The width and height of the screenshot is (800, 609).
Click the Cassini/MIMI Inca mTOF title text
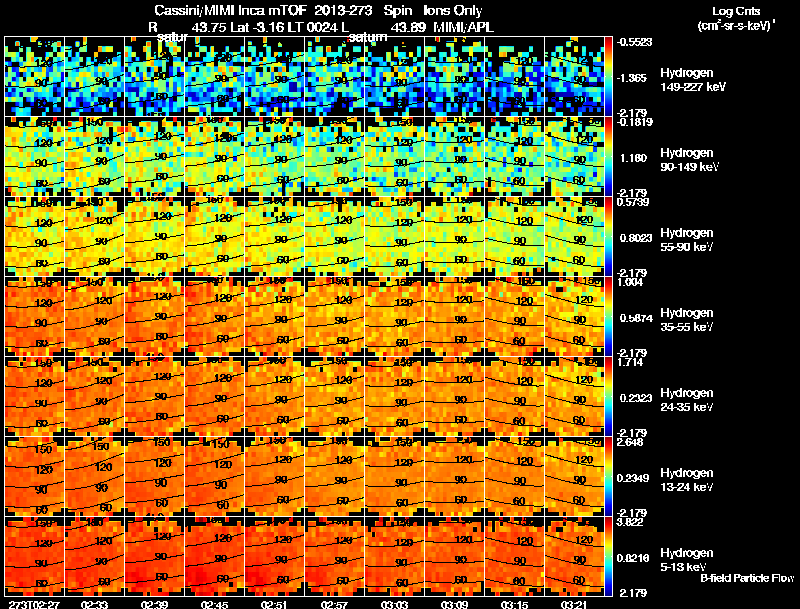coord(230,10)
